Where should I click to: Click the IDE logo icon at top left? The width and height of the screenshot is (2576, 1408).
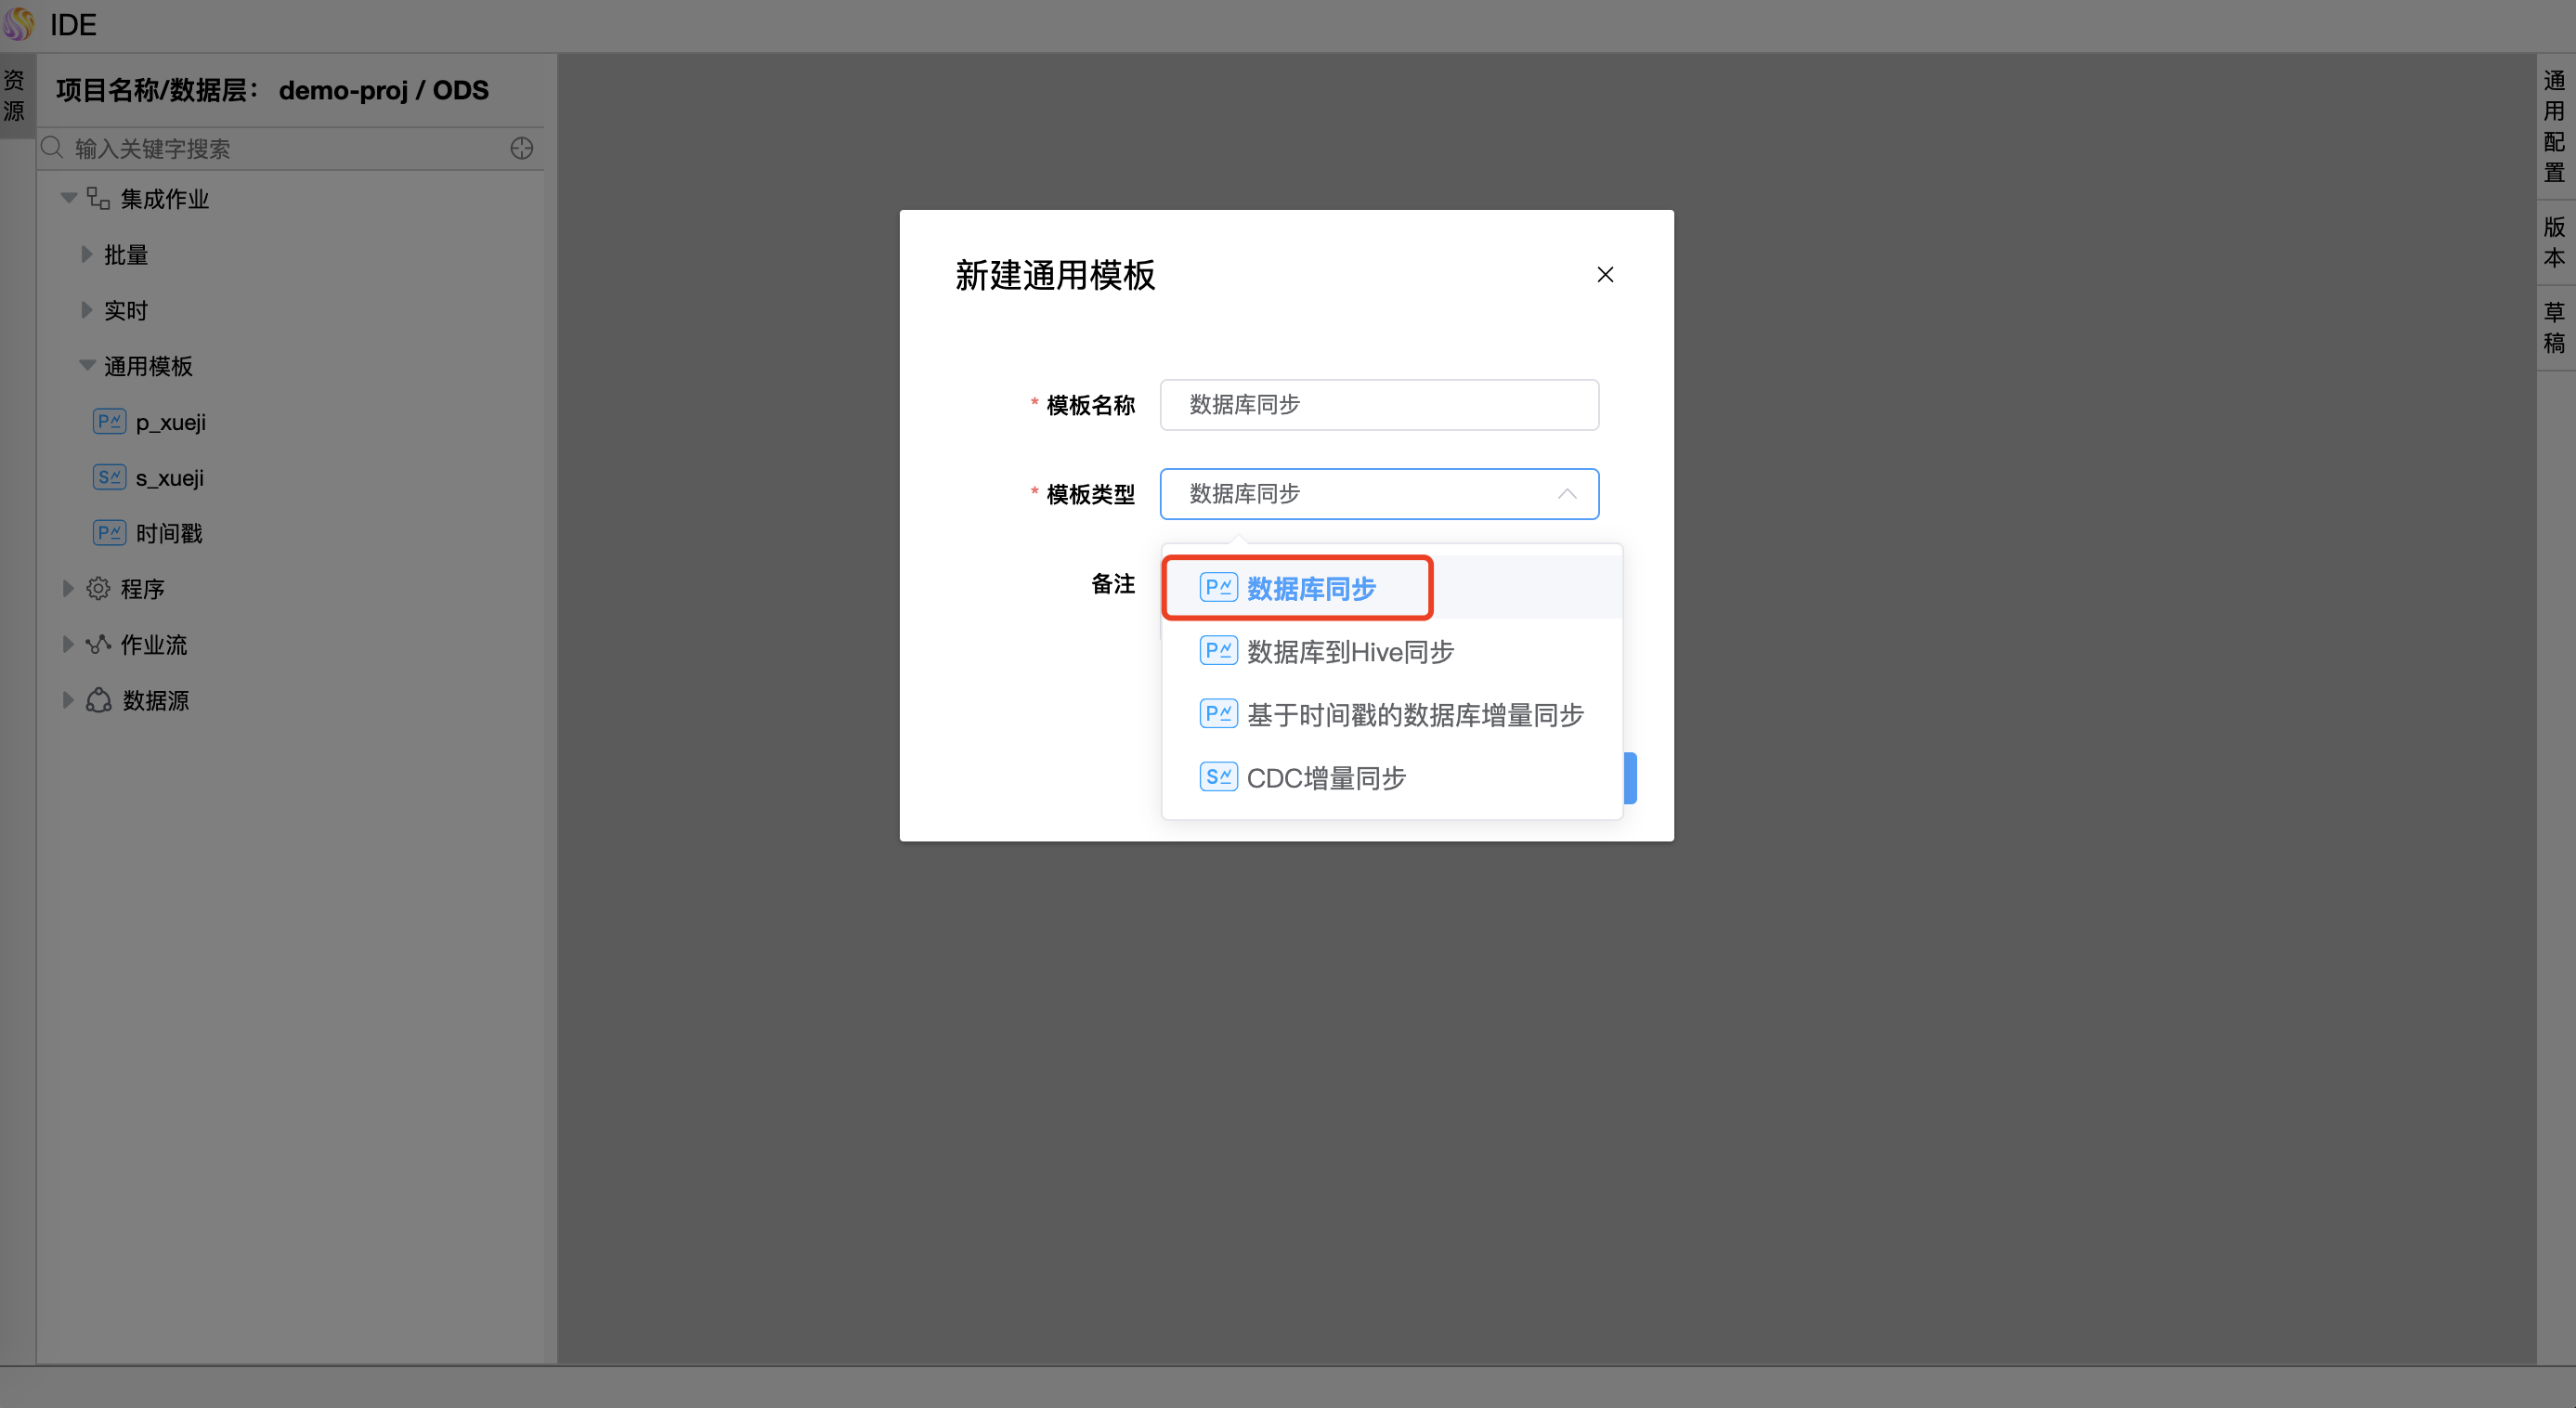point(18,24)
